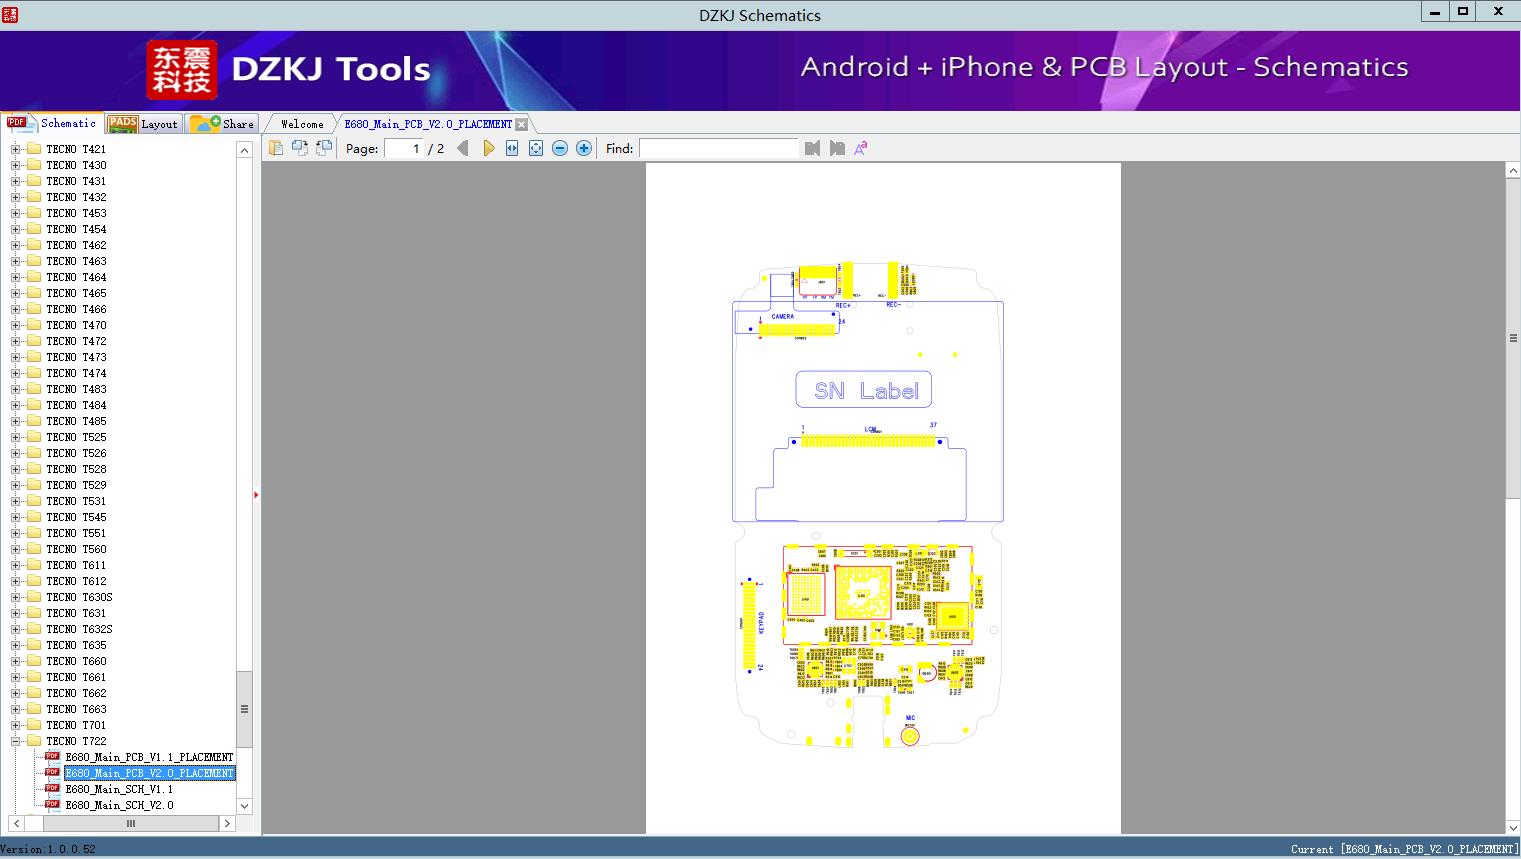Close the E680_Main_PCB_V2.0_PLACEMENT tab
Image resolution: width=1521 pixels, height=859 pixels.
pyautogui.click(x=521, y=124)
